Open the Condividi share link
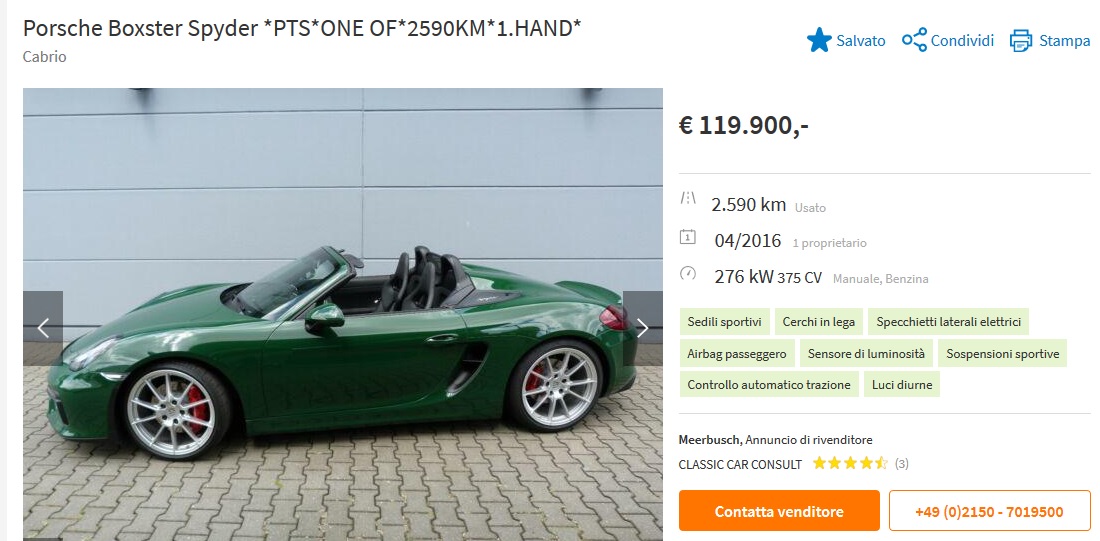This screenshot has width=1100, height=541. [x=962, y=41]
